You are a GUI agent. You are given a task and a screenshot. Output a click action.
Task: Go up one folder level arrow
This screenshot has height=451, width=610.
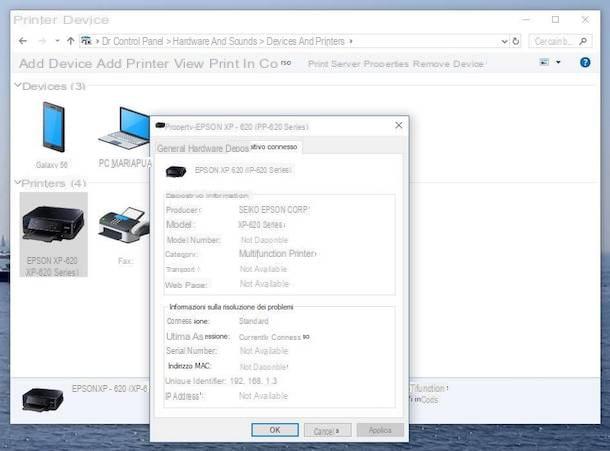[x=70, y=41]
